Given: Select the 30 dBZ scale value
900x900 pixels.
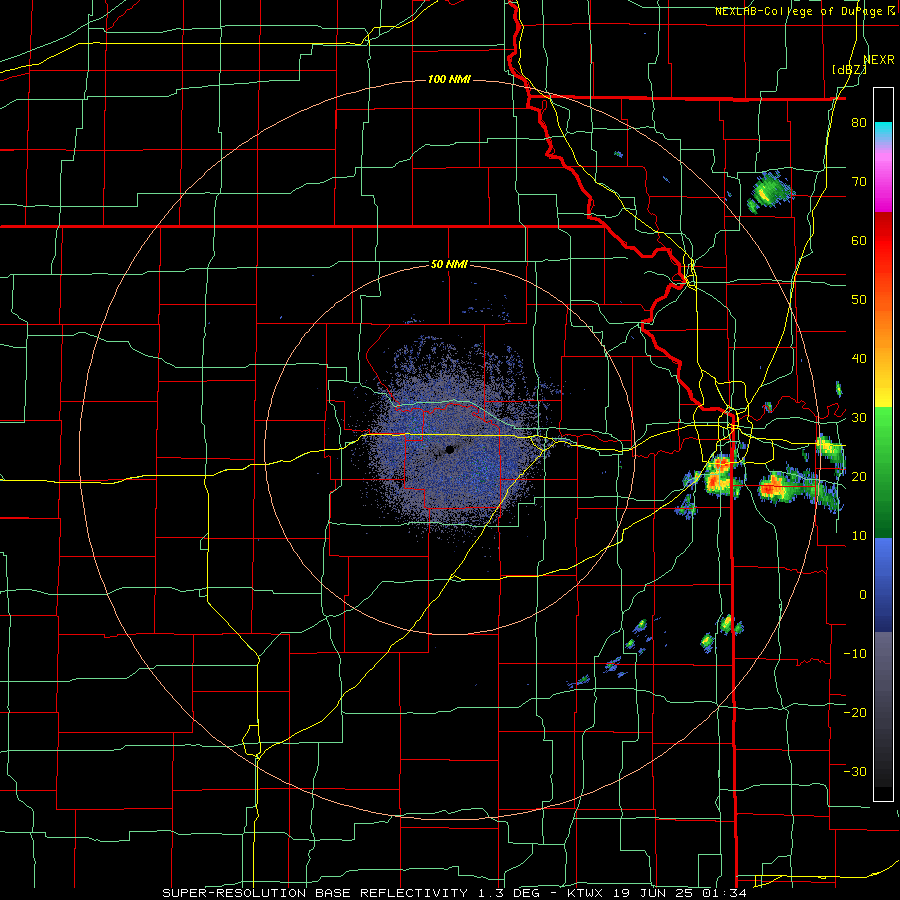Looking at the screenshot, I should [x=859, y=418].
